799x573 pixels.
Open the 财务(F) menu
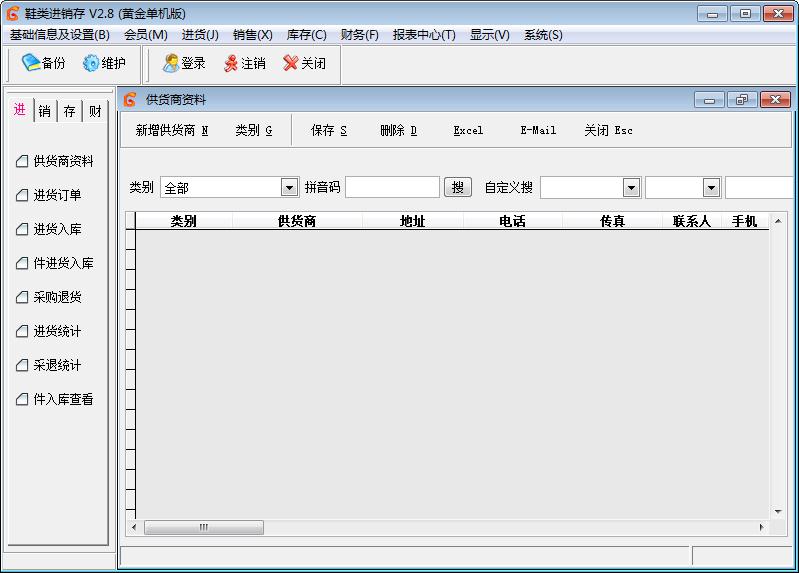(x=360, y=35)
